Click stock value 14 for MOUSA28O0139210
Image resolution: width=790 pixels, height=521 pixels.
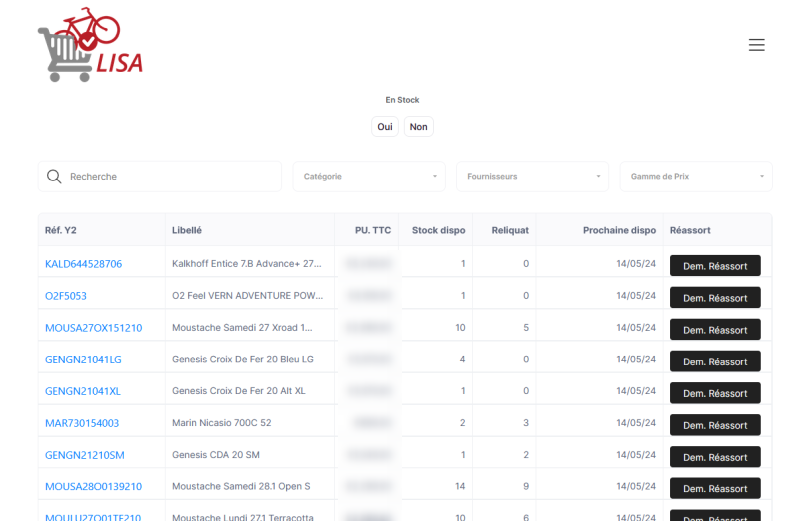click(460, 486)
